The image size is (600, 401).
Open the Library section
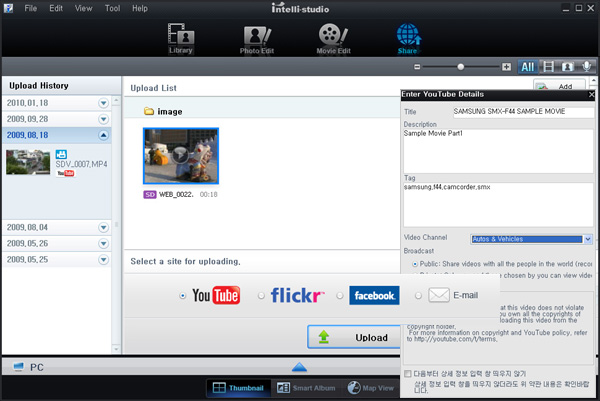(181, 39)
